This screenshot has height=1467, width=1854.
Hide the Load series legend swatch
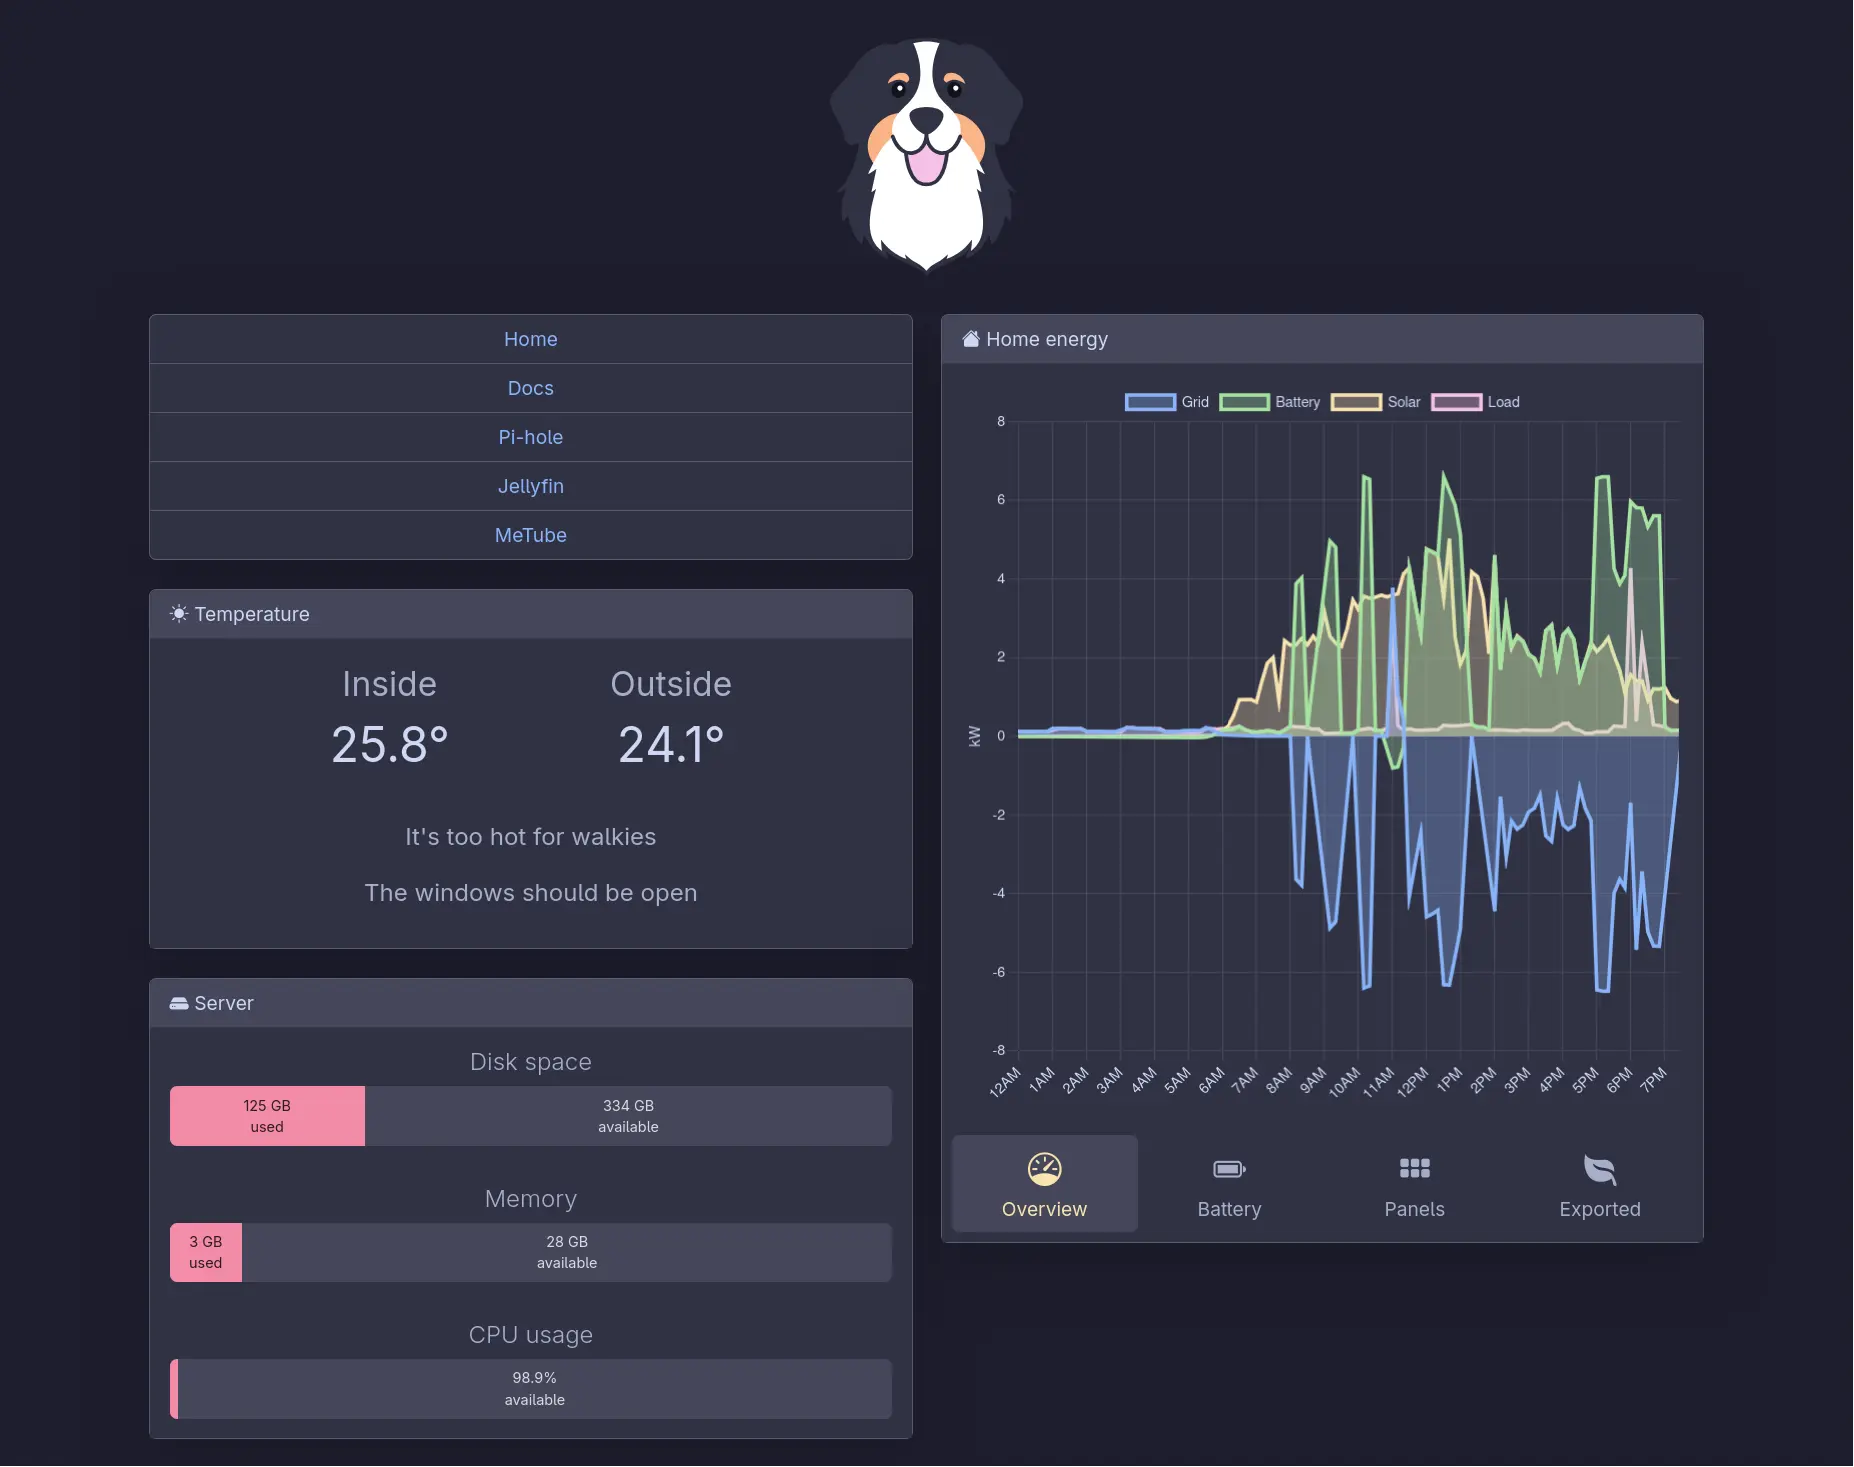pyautogui.click(x=1456, y=402)
